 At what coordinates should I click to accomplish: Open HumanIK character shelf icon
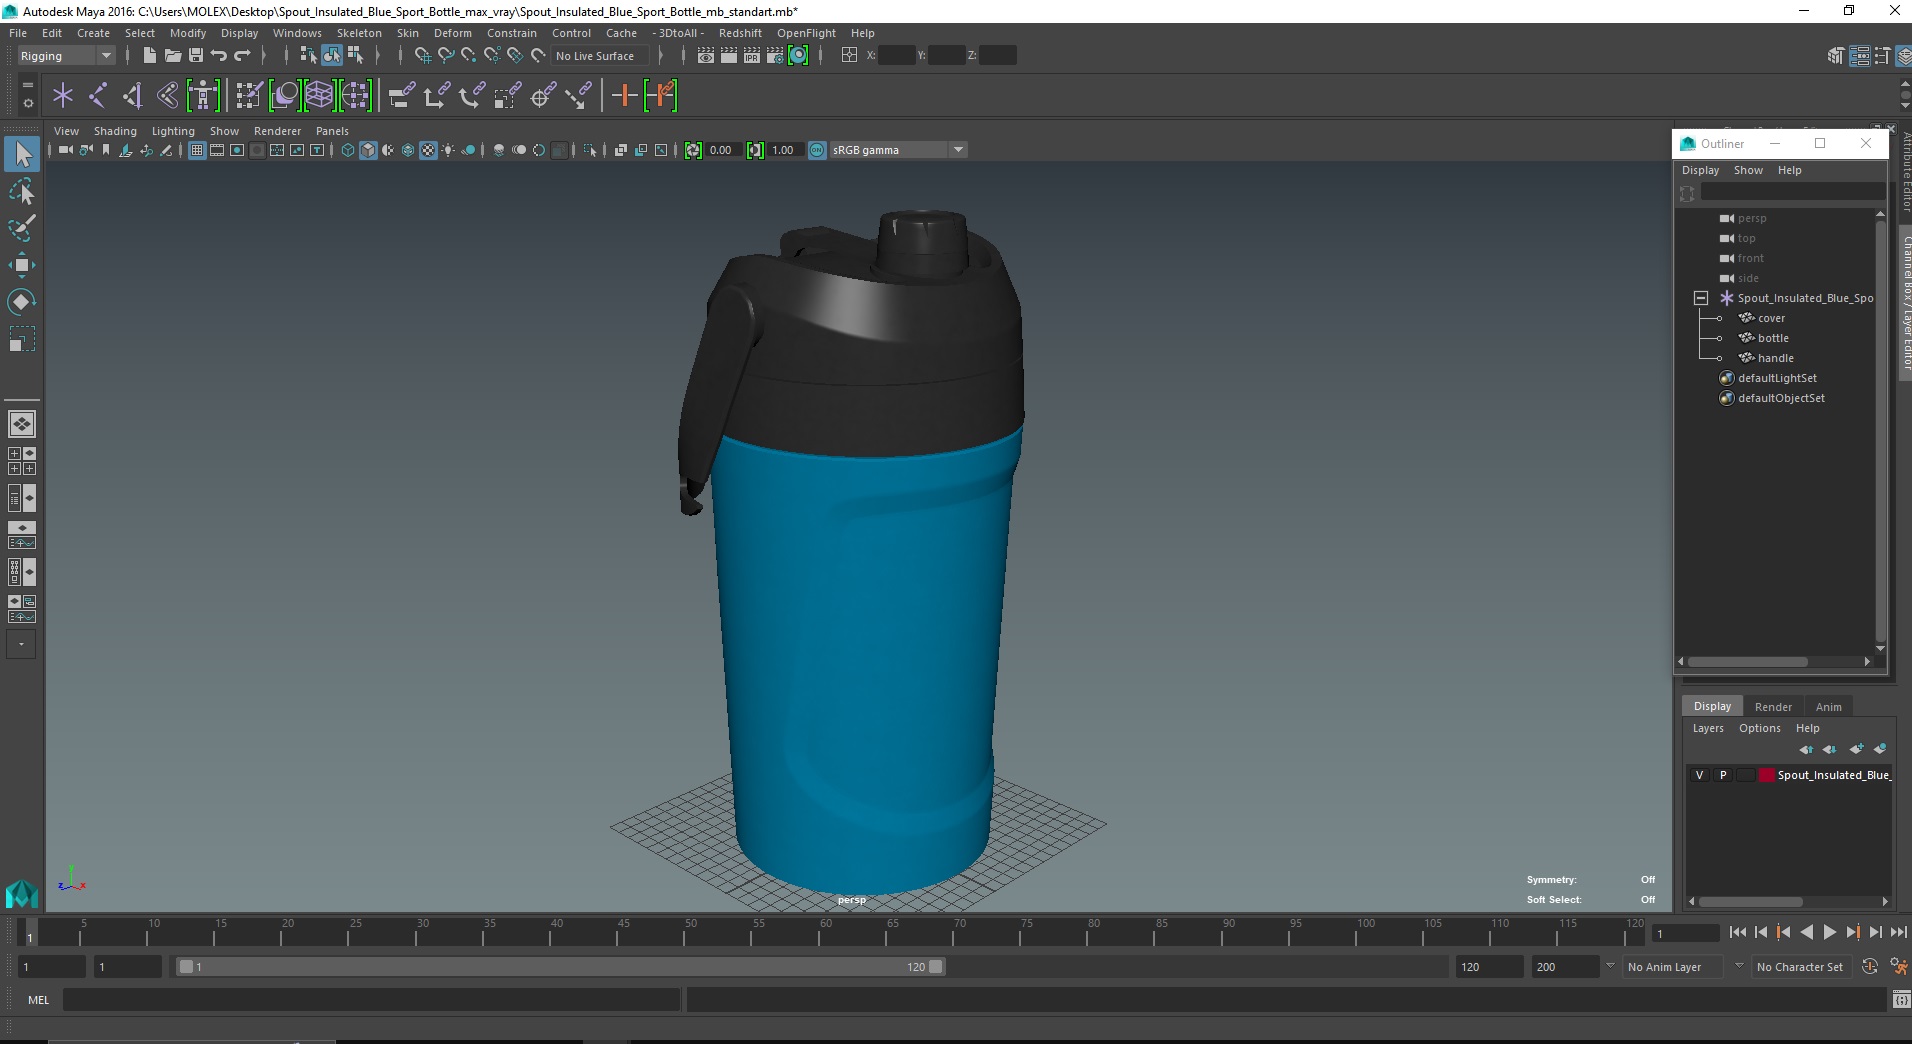coord(203,96)
